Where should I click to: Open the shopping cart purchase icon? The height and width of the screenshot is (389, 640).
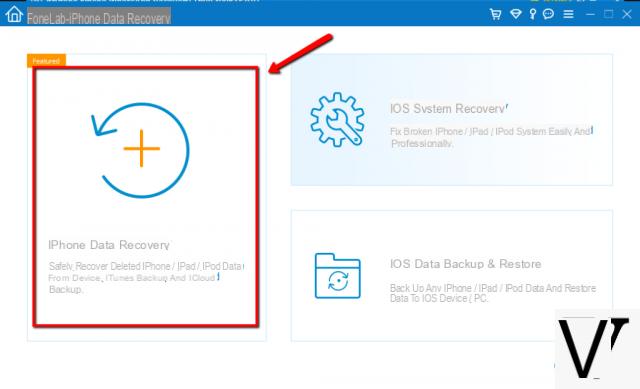pos(496,14)
